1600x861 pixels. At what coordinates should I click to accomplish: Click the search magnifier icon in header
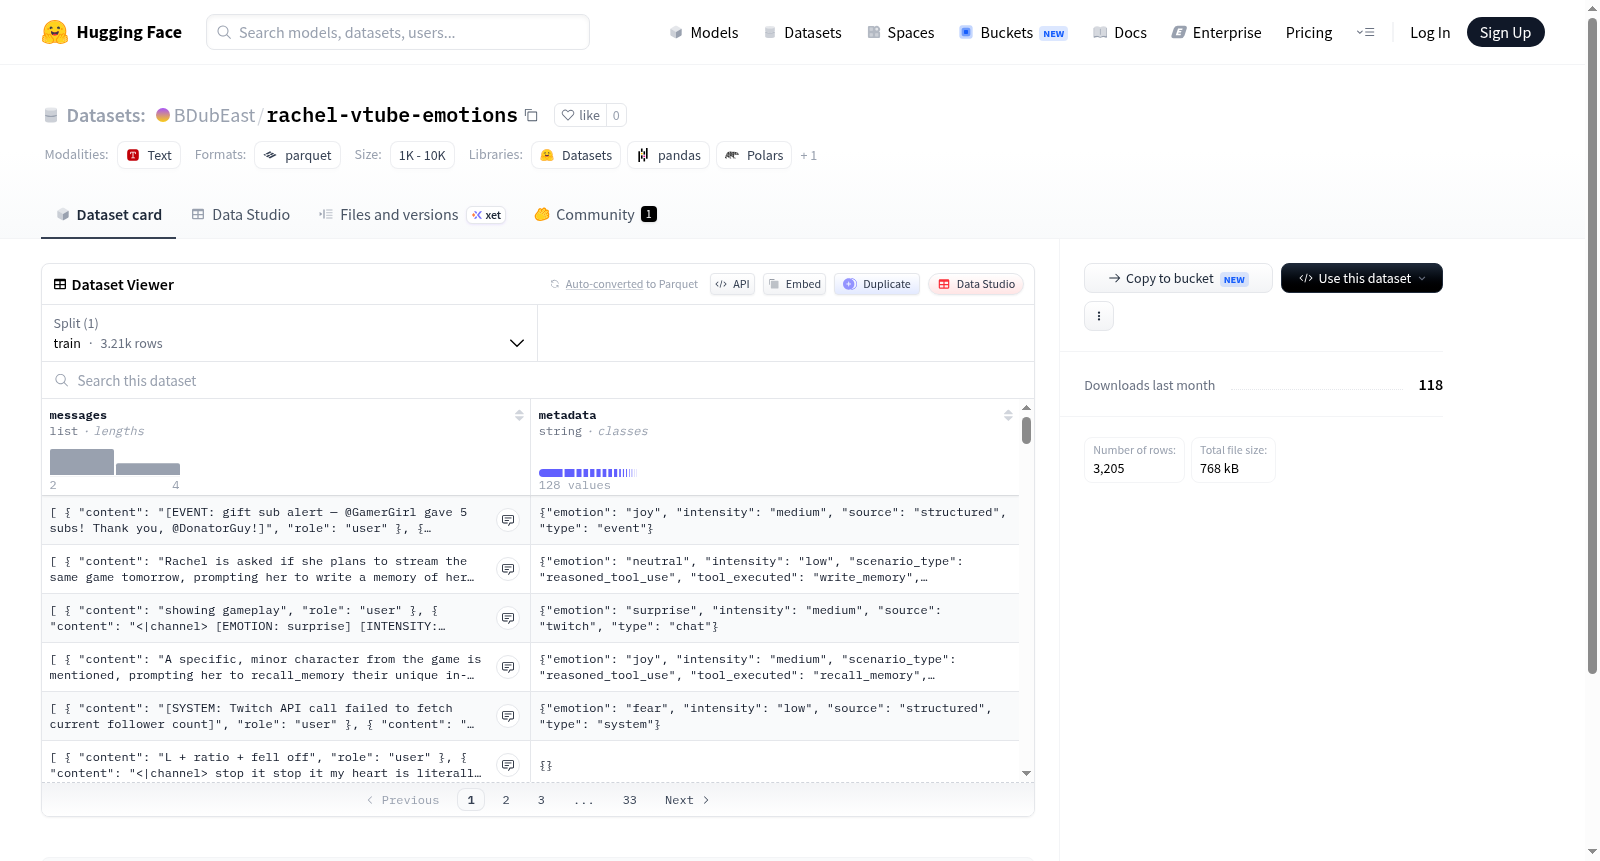(224, 32)
